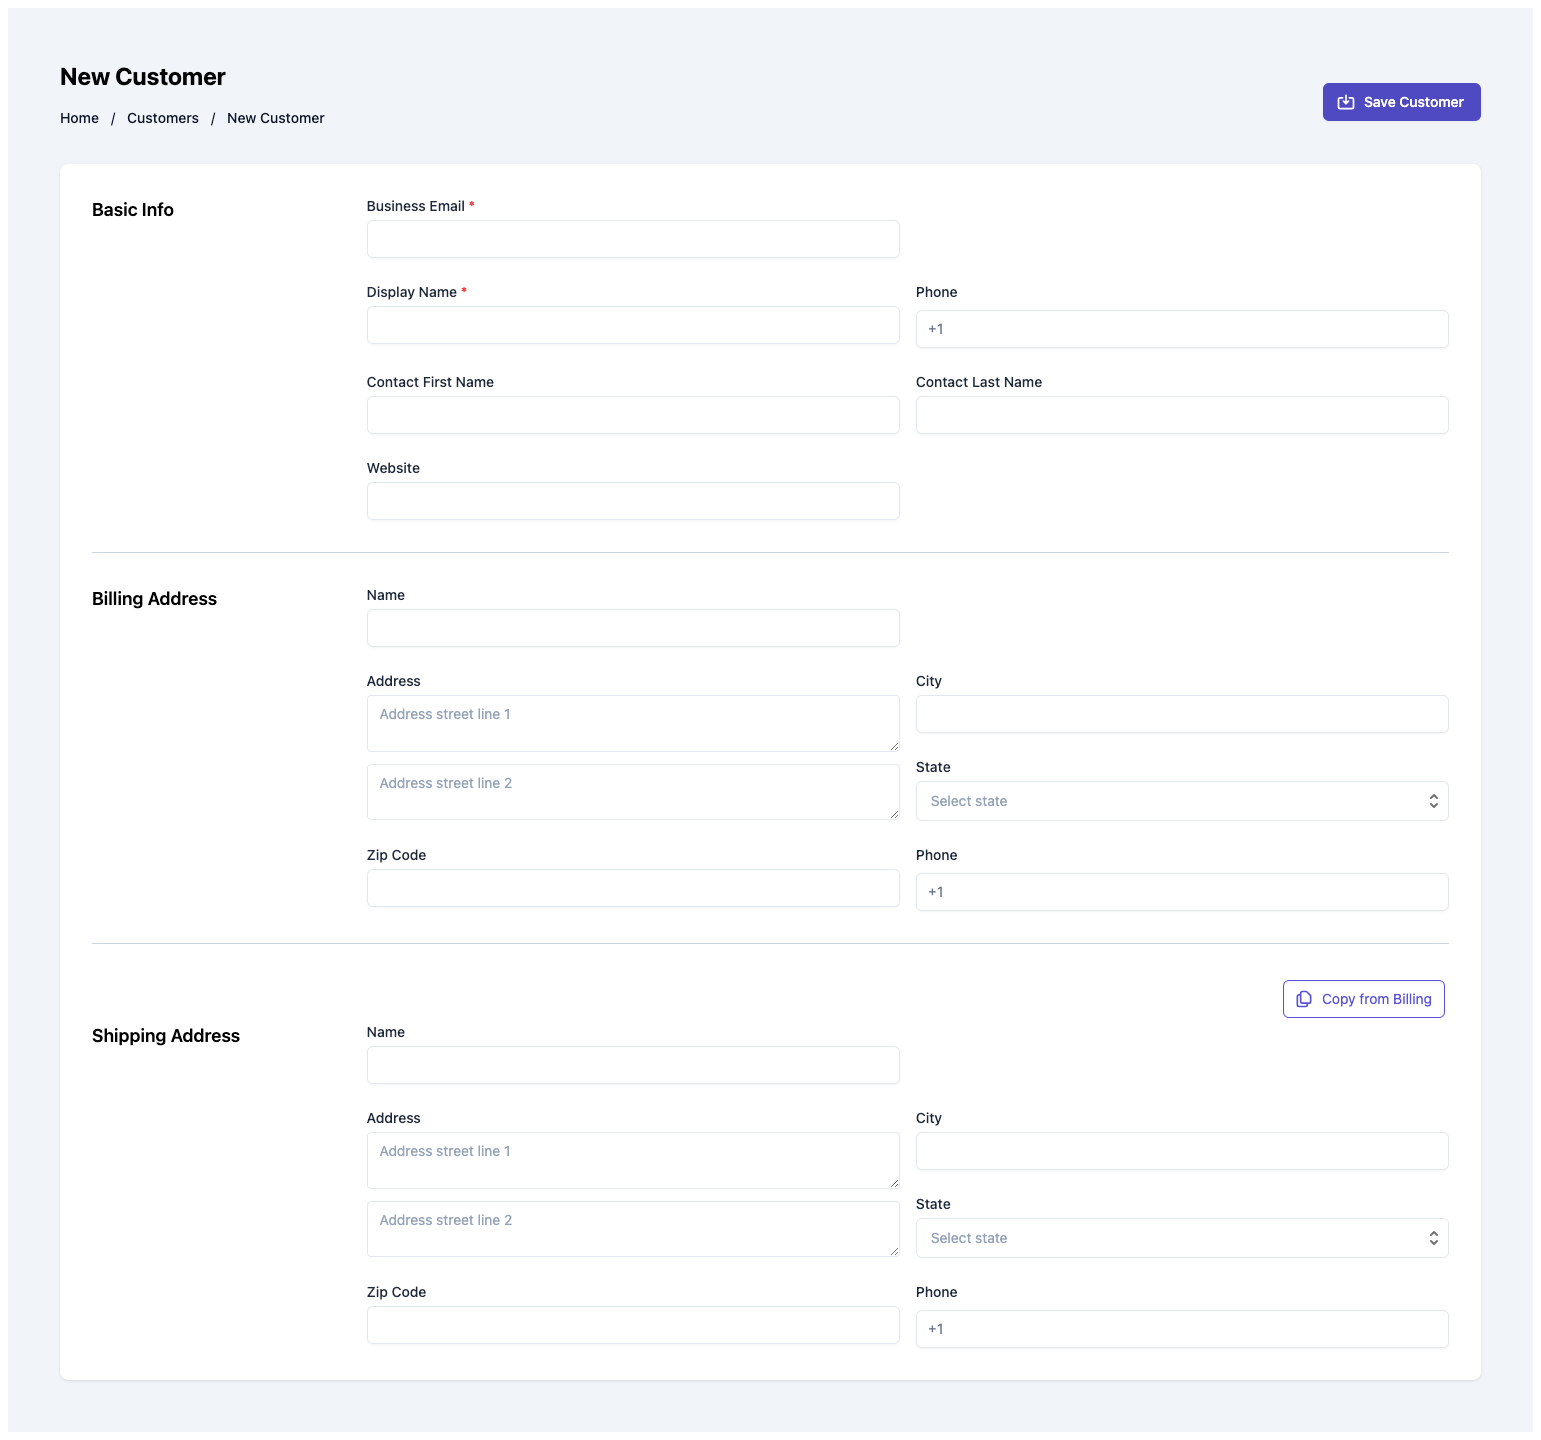Click the Billing State dropdown chevron arrows
Image resolution: width=1541 pixels, height=1440 pixels.
(x=1433, y=801)
